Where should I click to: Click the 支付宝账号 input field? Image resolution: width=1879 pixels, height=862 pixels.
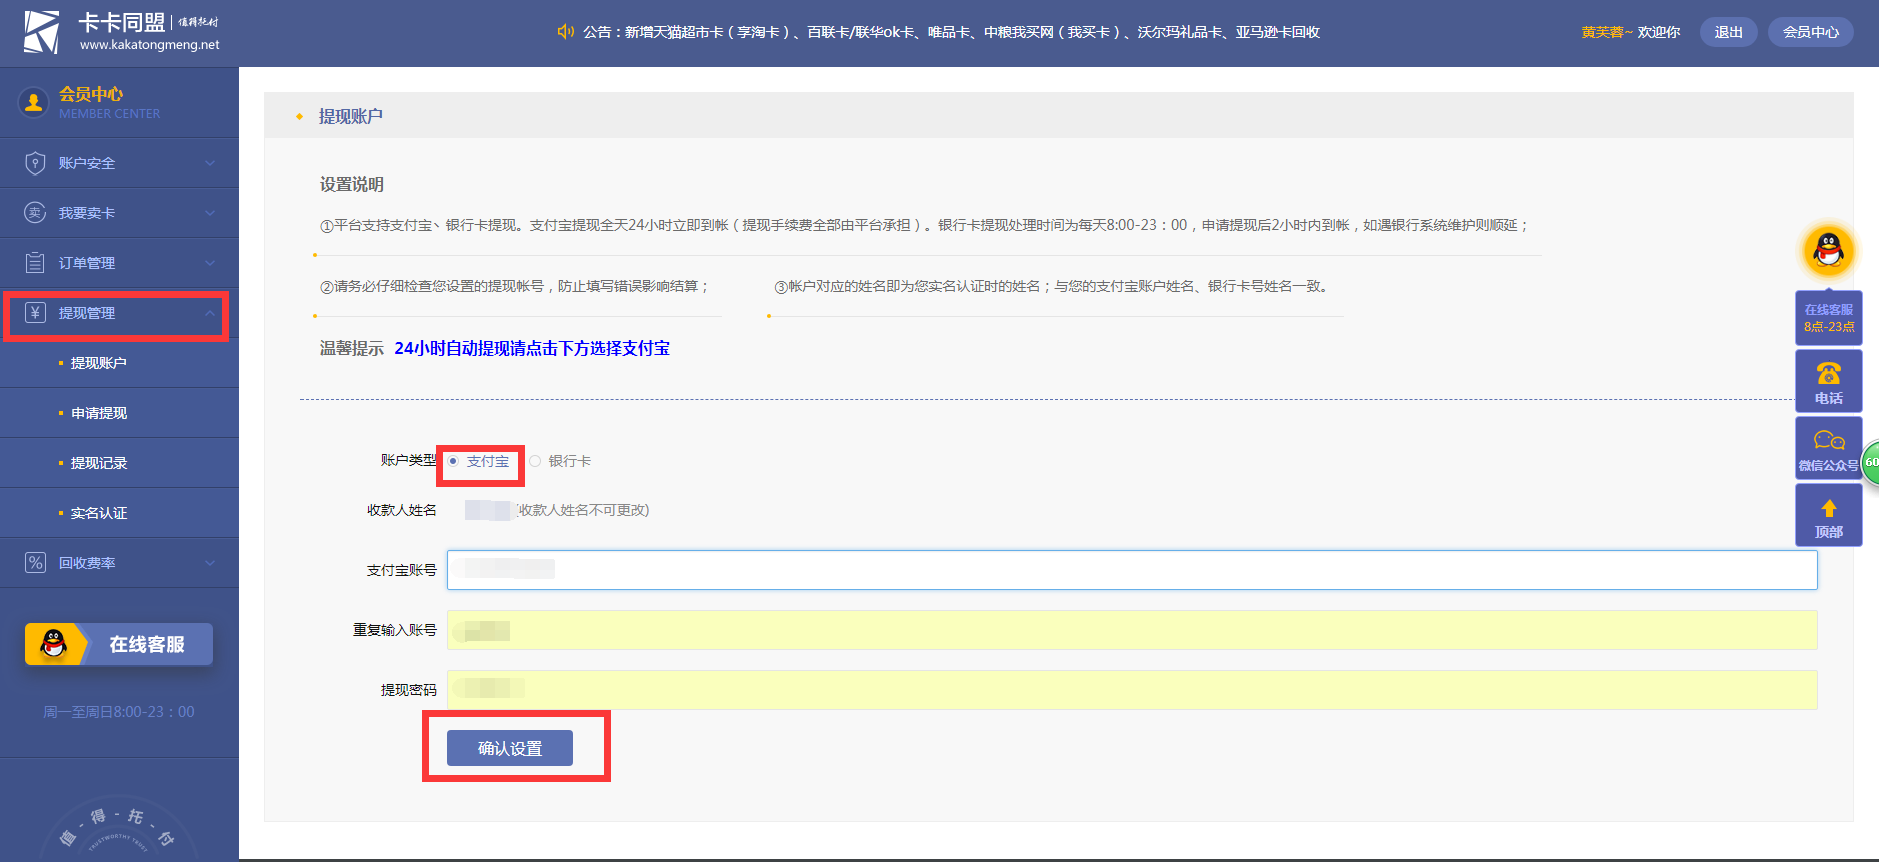[x=1132, y=570]
